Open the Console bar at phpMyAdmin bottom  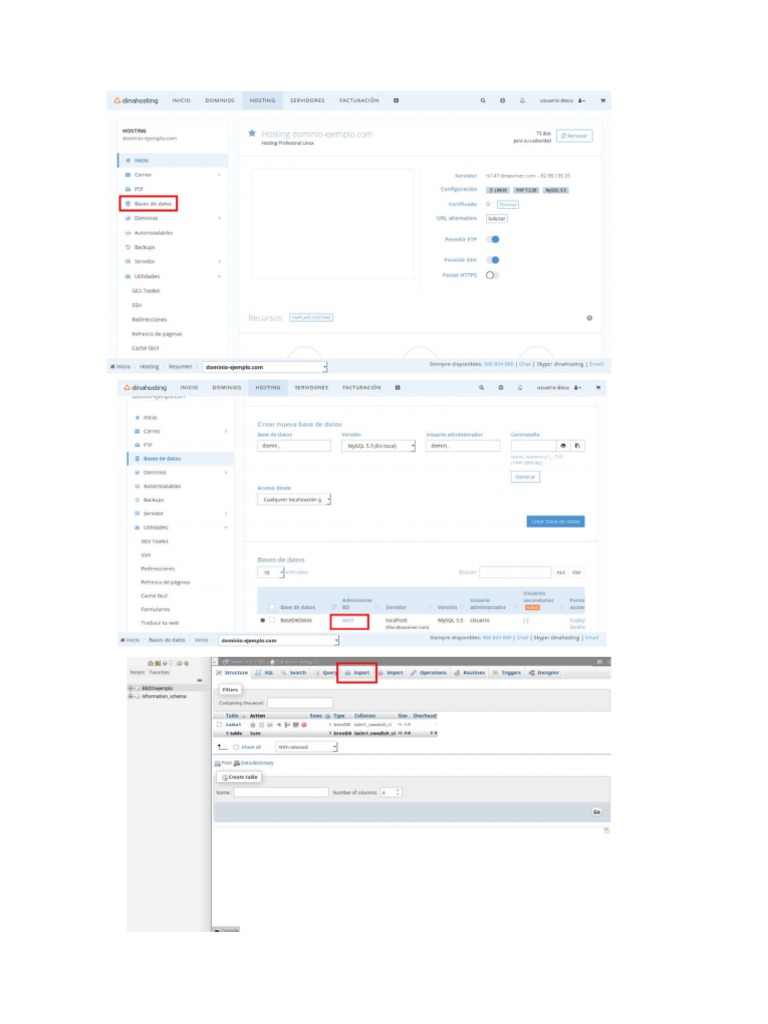tap(227, 930)
